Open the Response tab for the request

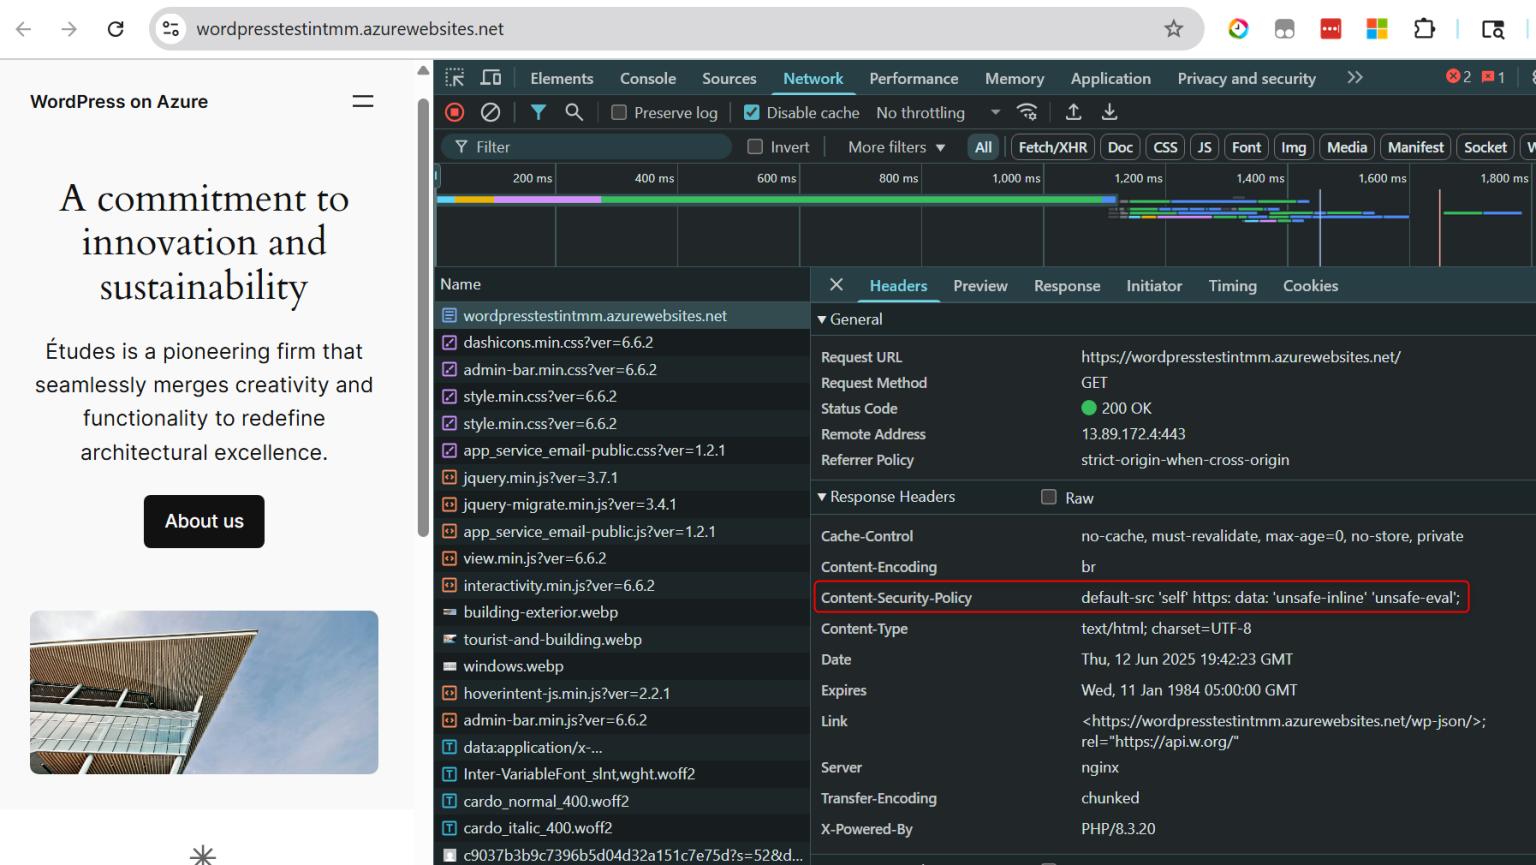tap(1066, 286)
